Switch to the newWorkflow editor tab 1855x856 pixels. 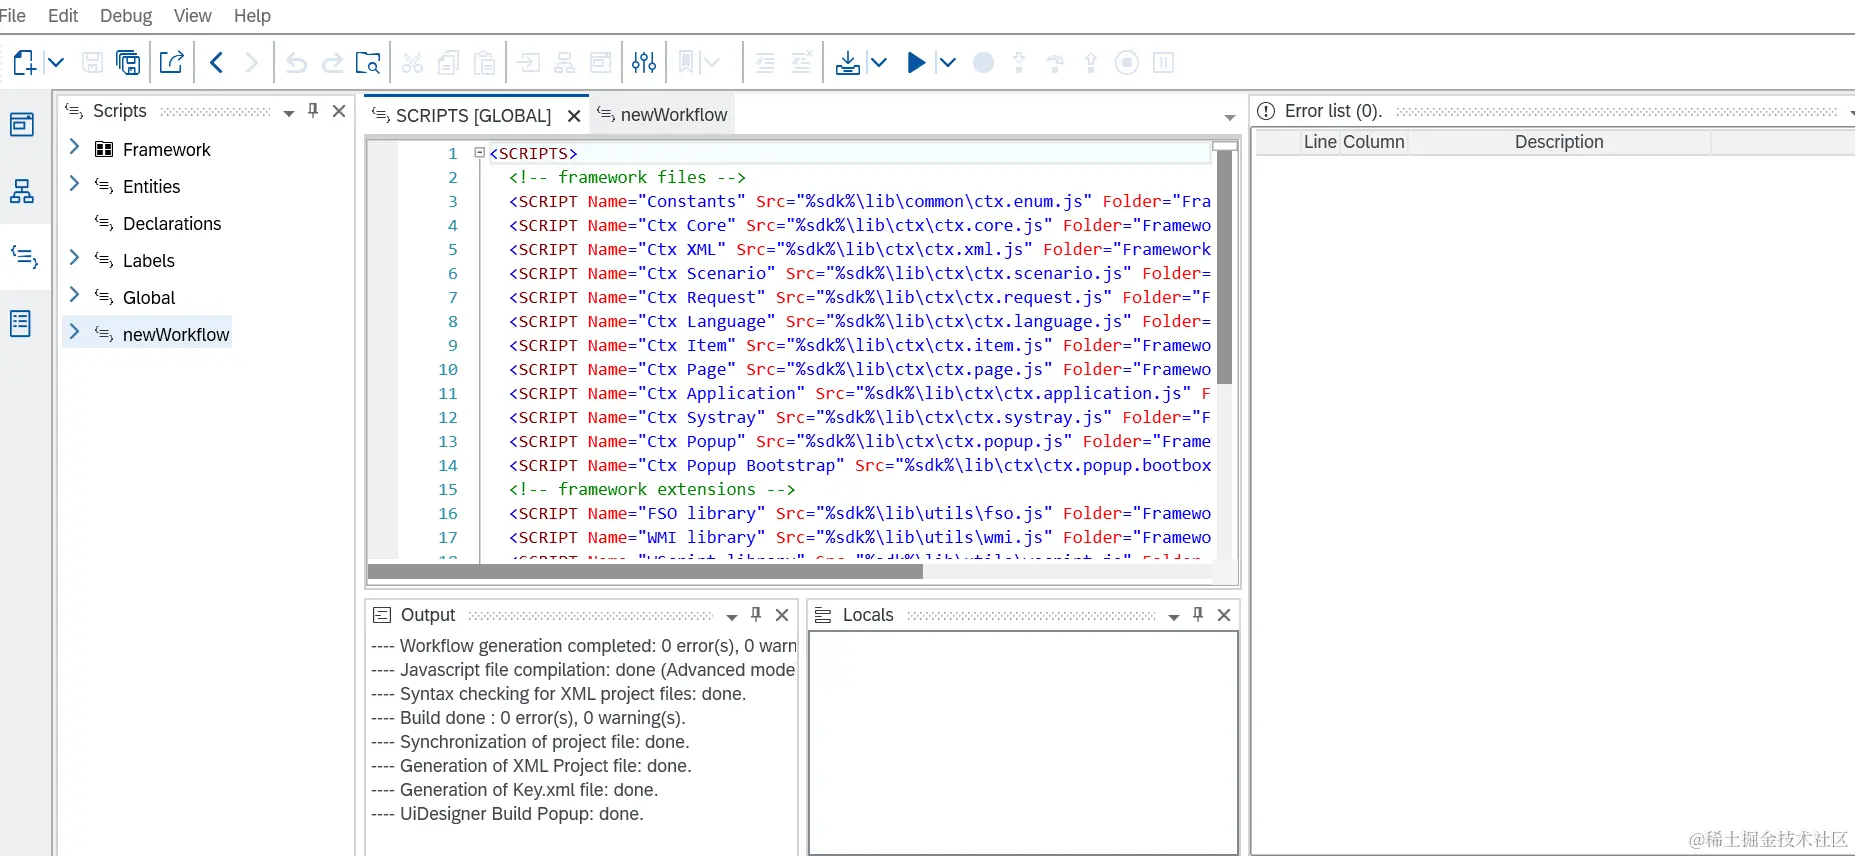point(674,115)
